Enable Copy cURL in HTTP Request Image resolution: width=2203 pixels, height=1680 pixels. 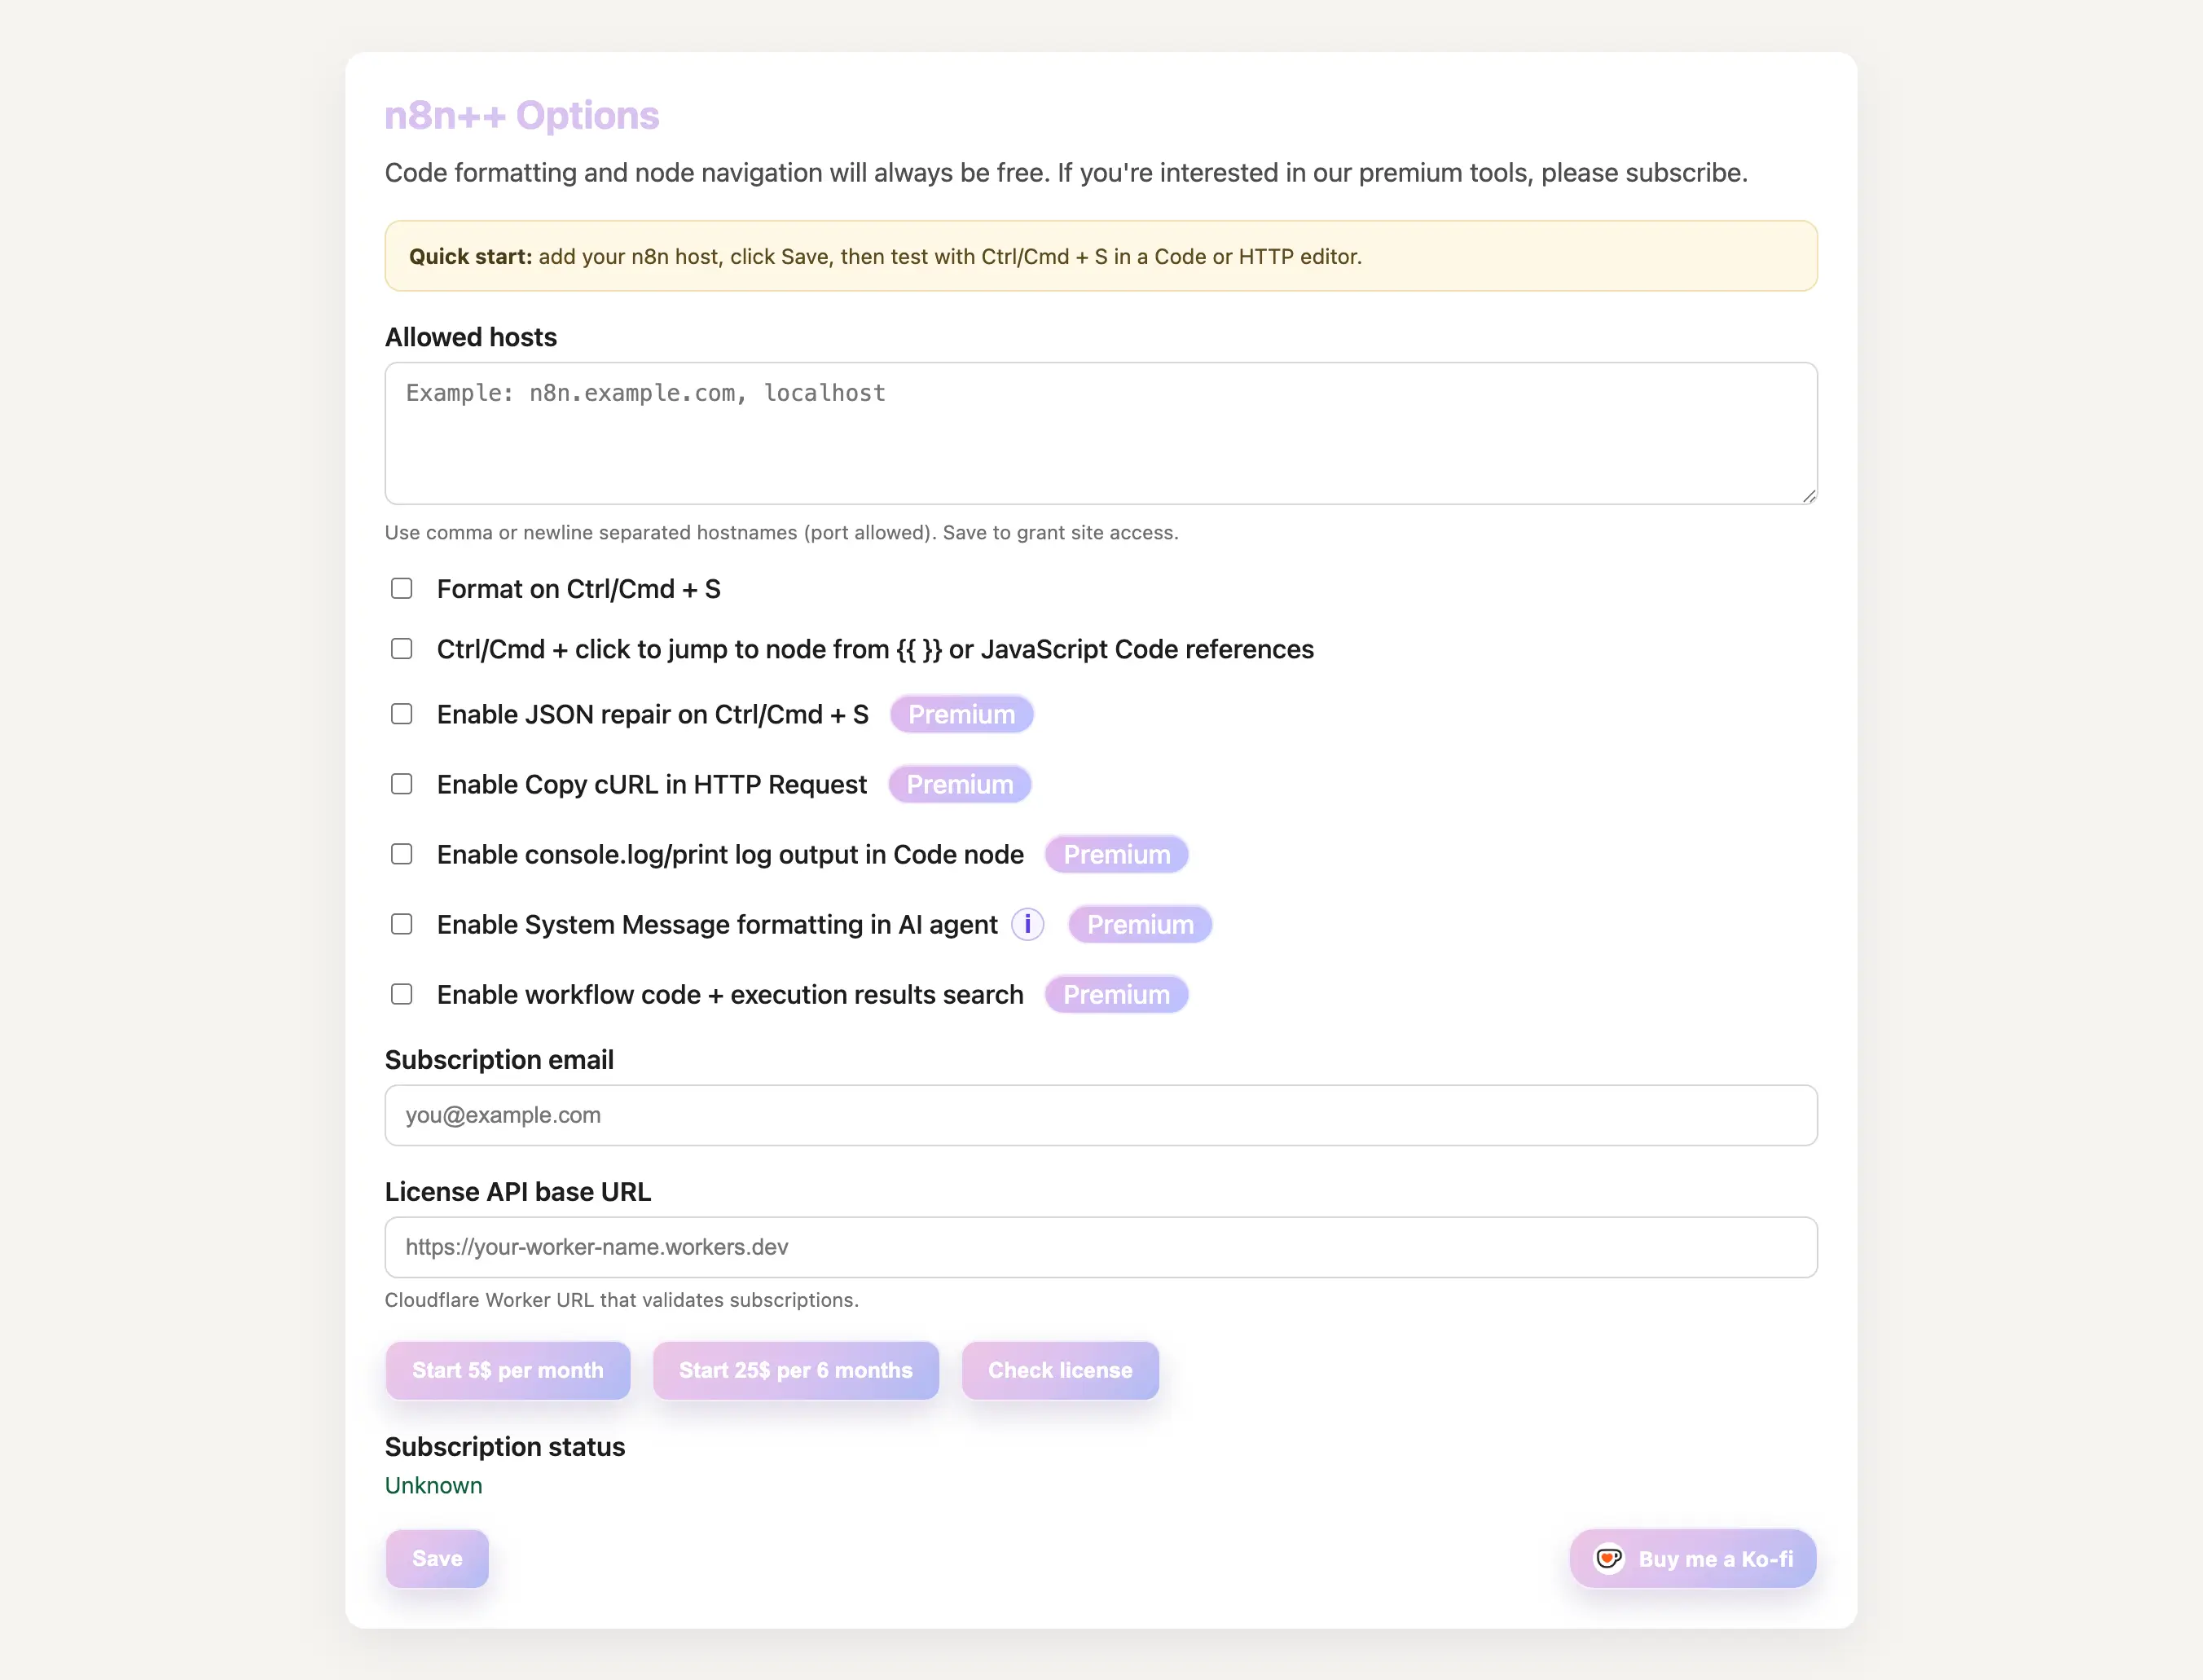(x=402, y=784)
